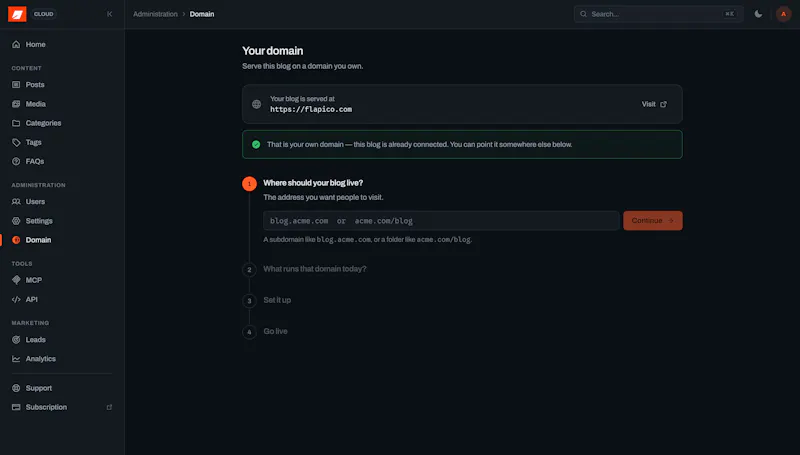This screenshot has height=455, width=800.
Task: Click the Media image icon
Action: point(16,104)
